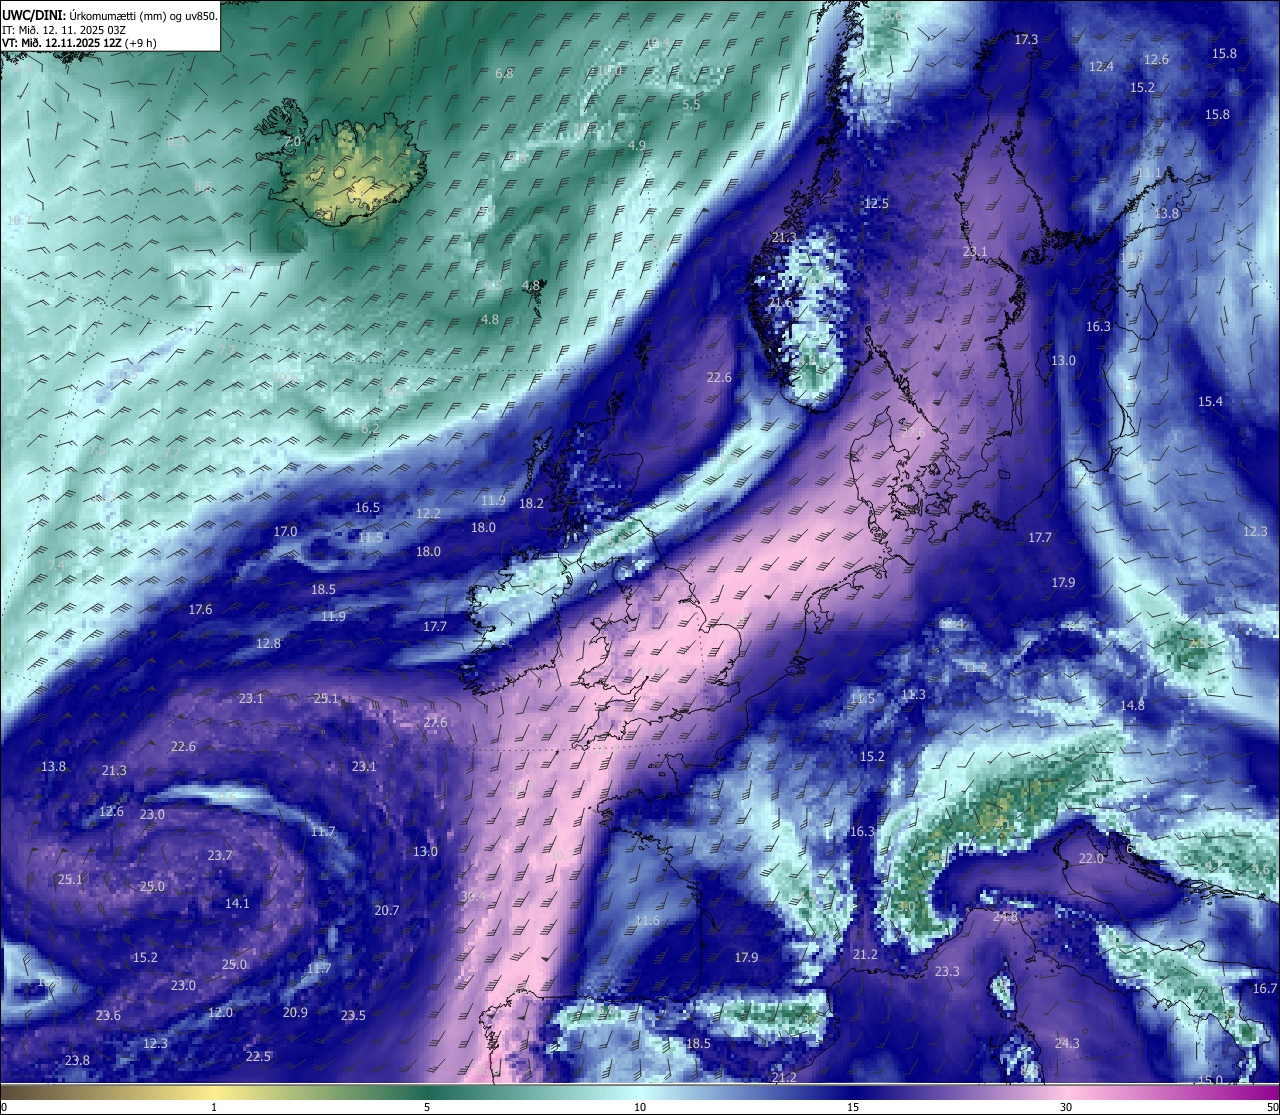Click the 18.2 value near Scotland
The height and width of the screenshot is (1115, 1280).
click(x=531, y=503)
